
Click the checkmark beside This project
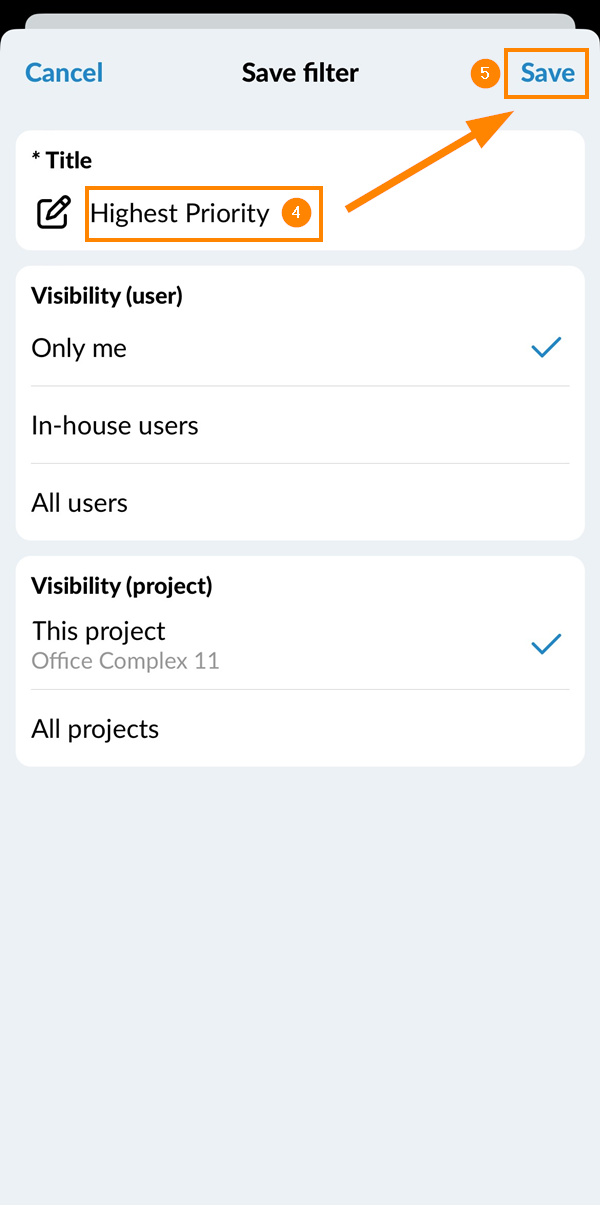click(546, 645)
